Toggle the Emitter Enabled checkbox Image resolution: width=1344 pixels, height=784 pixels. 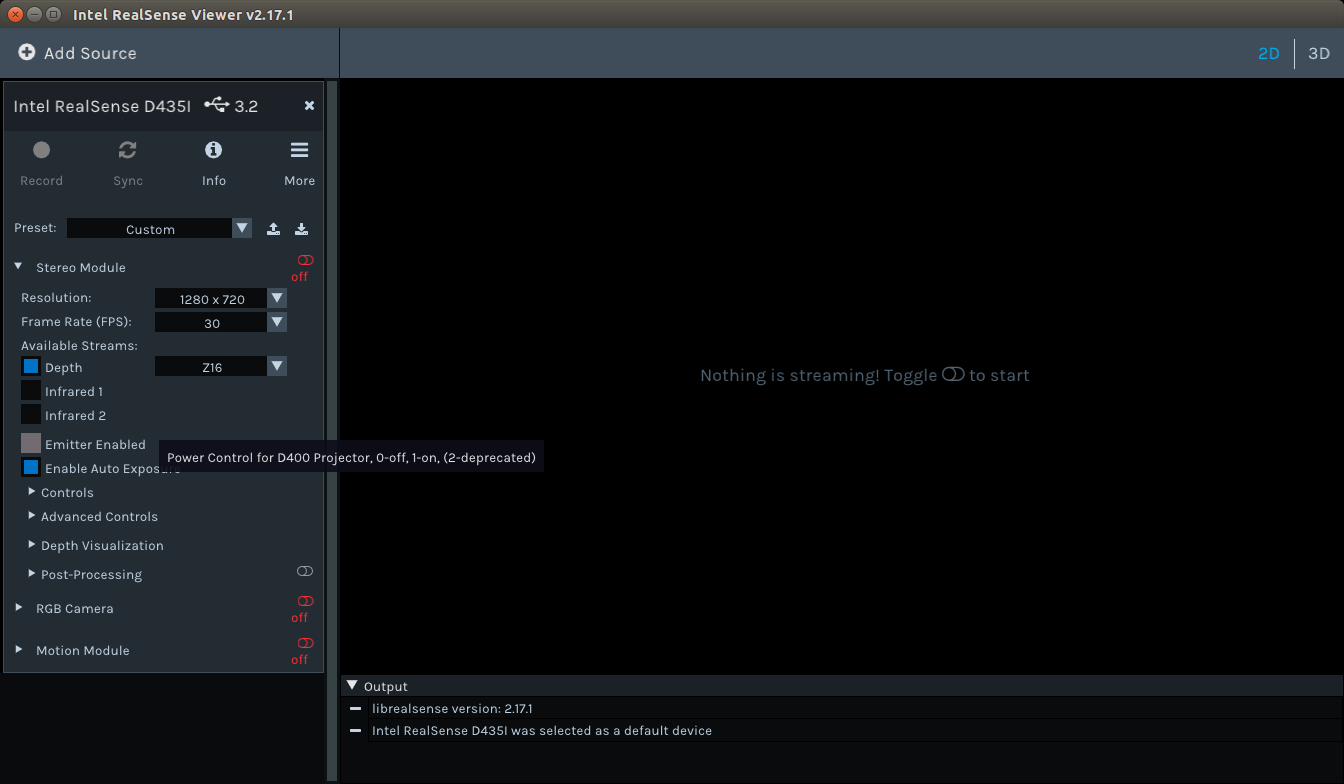pyautogui.click(x=31, y=443)
